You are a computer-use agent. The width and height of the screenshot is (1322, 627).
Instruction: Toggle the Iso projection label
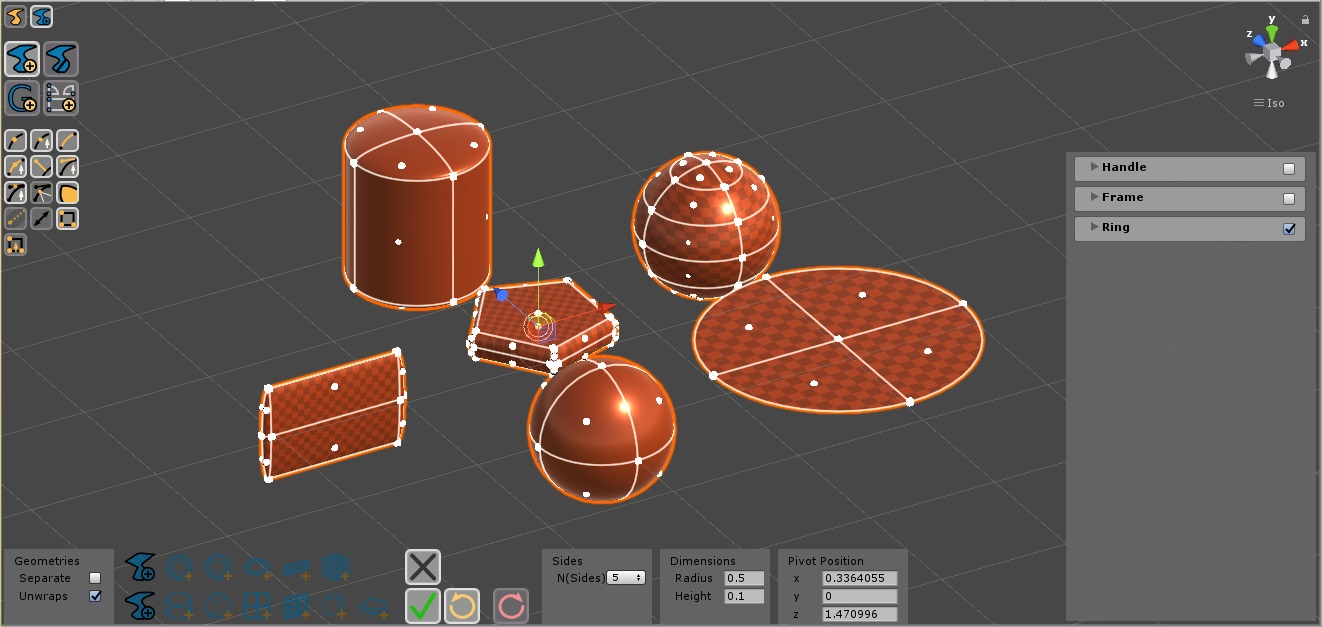[1269, 103]
